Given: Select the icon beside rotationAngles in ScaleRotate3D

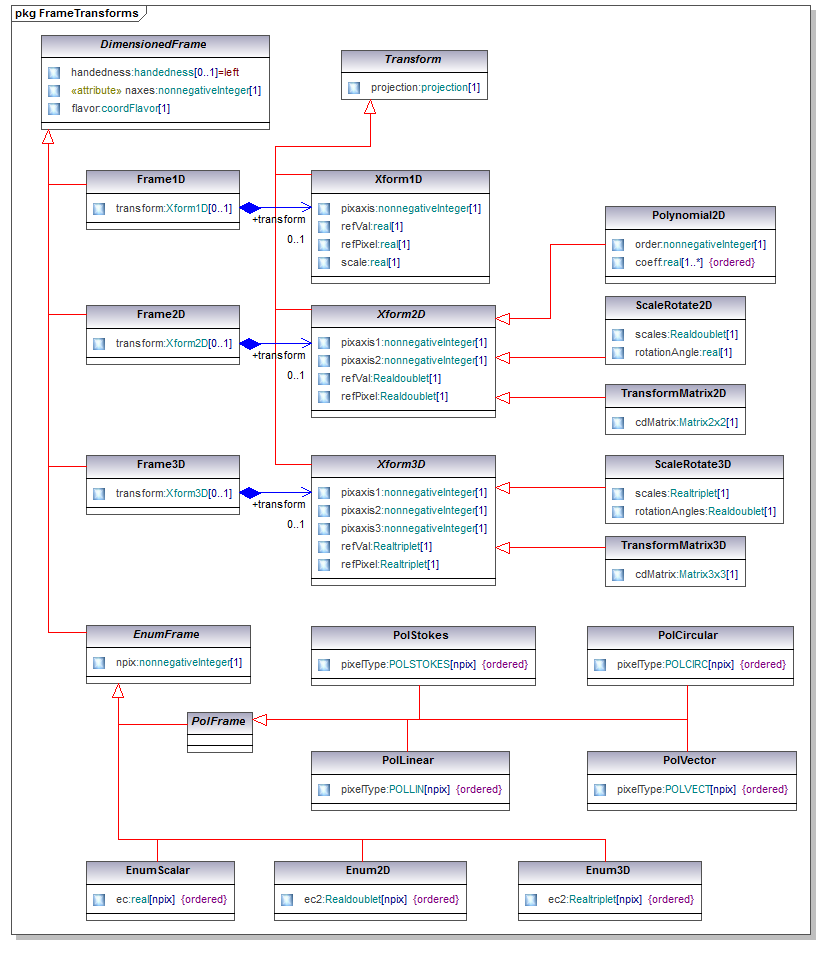Looking at the screenshot, I should tap(618, 512).
